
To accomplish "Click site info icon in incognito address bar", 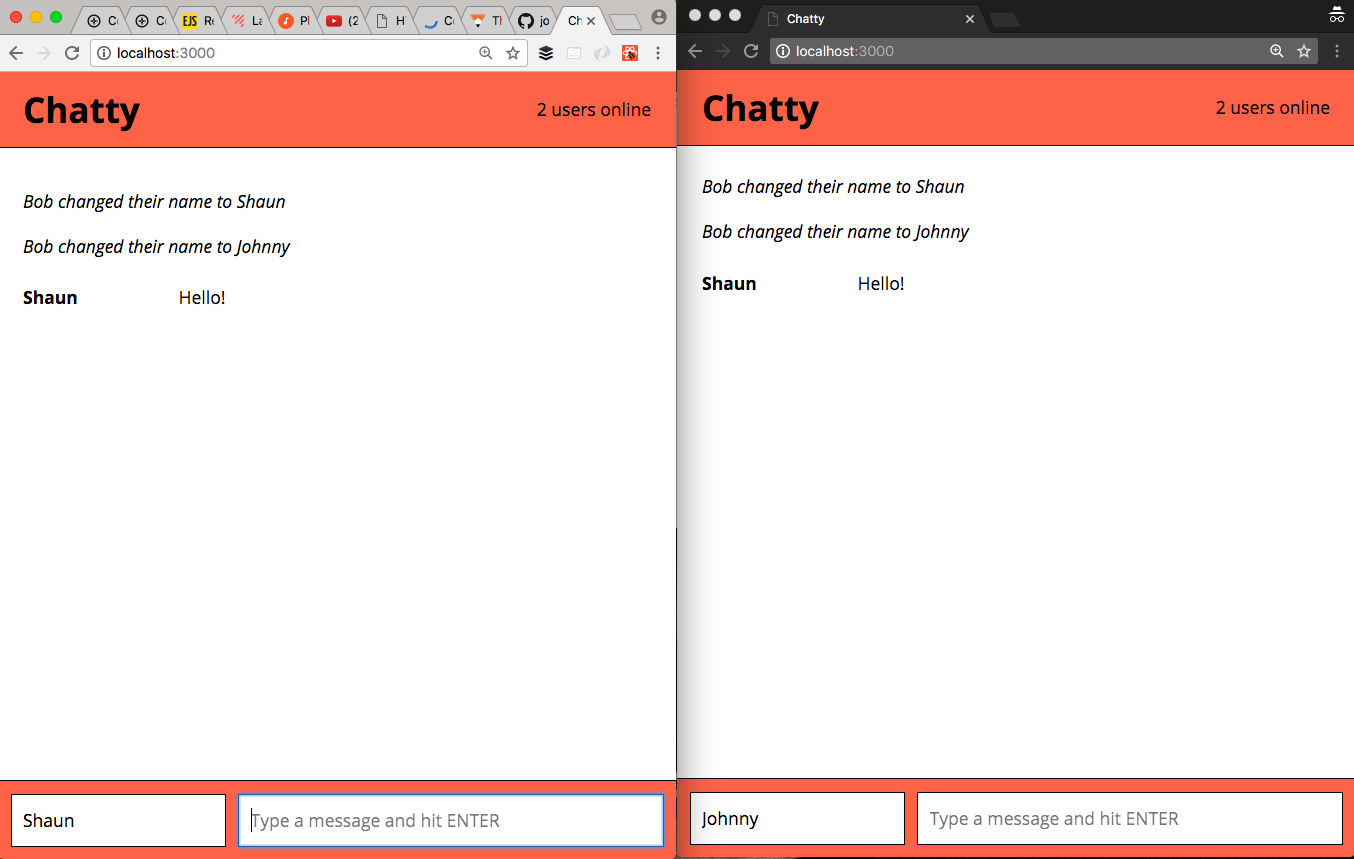I will coord(783,51).
